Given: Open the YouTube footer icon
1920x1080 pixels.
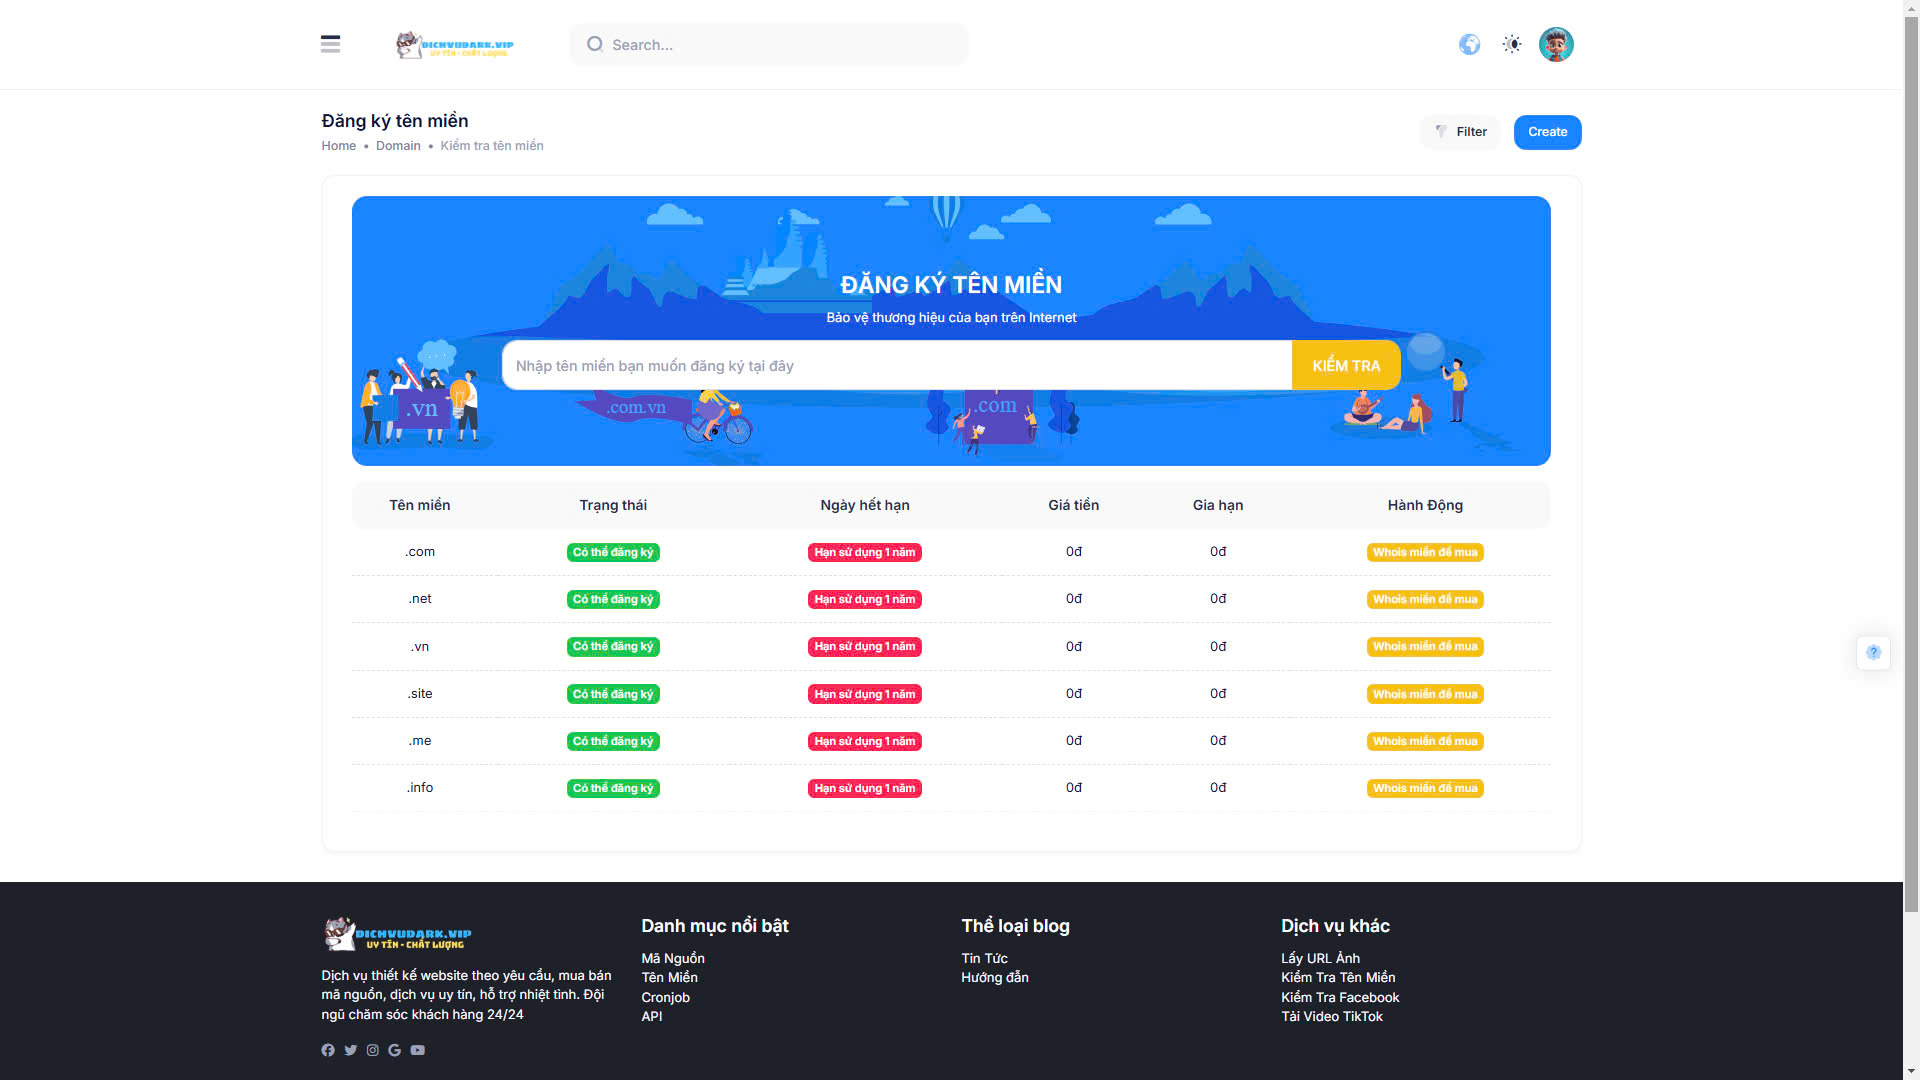Looking at the screenshot, I should [417, 1050].
